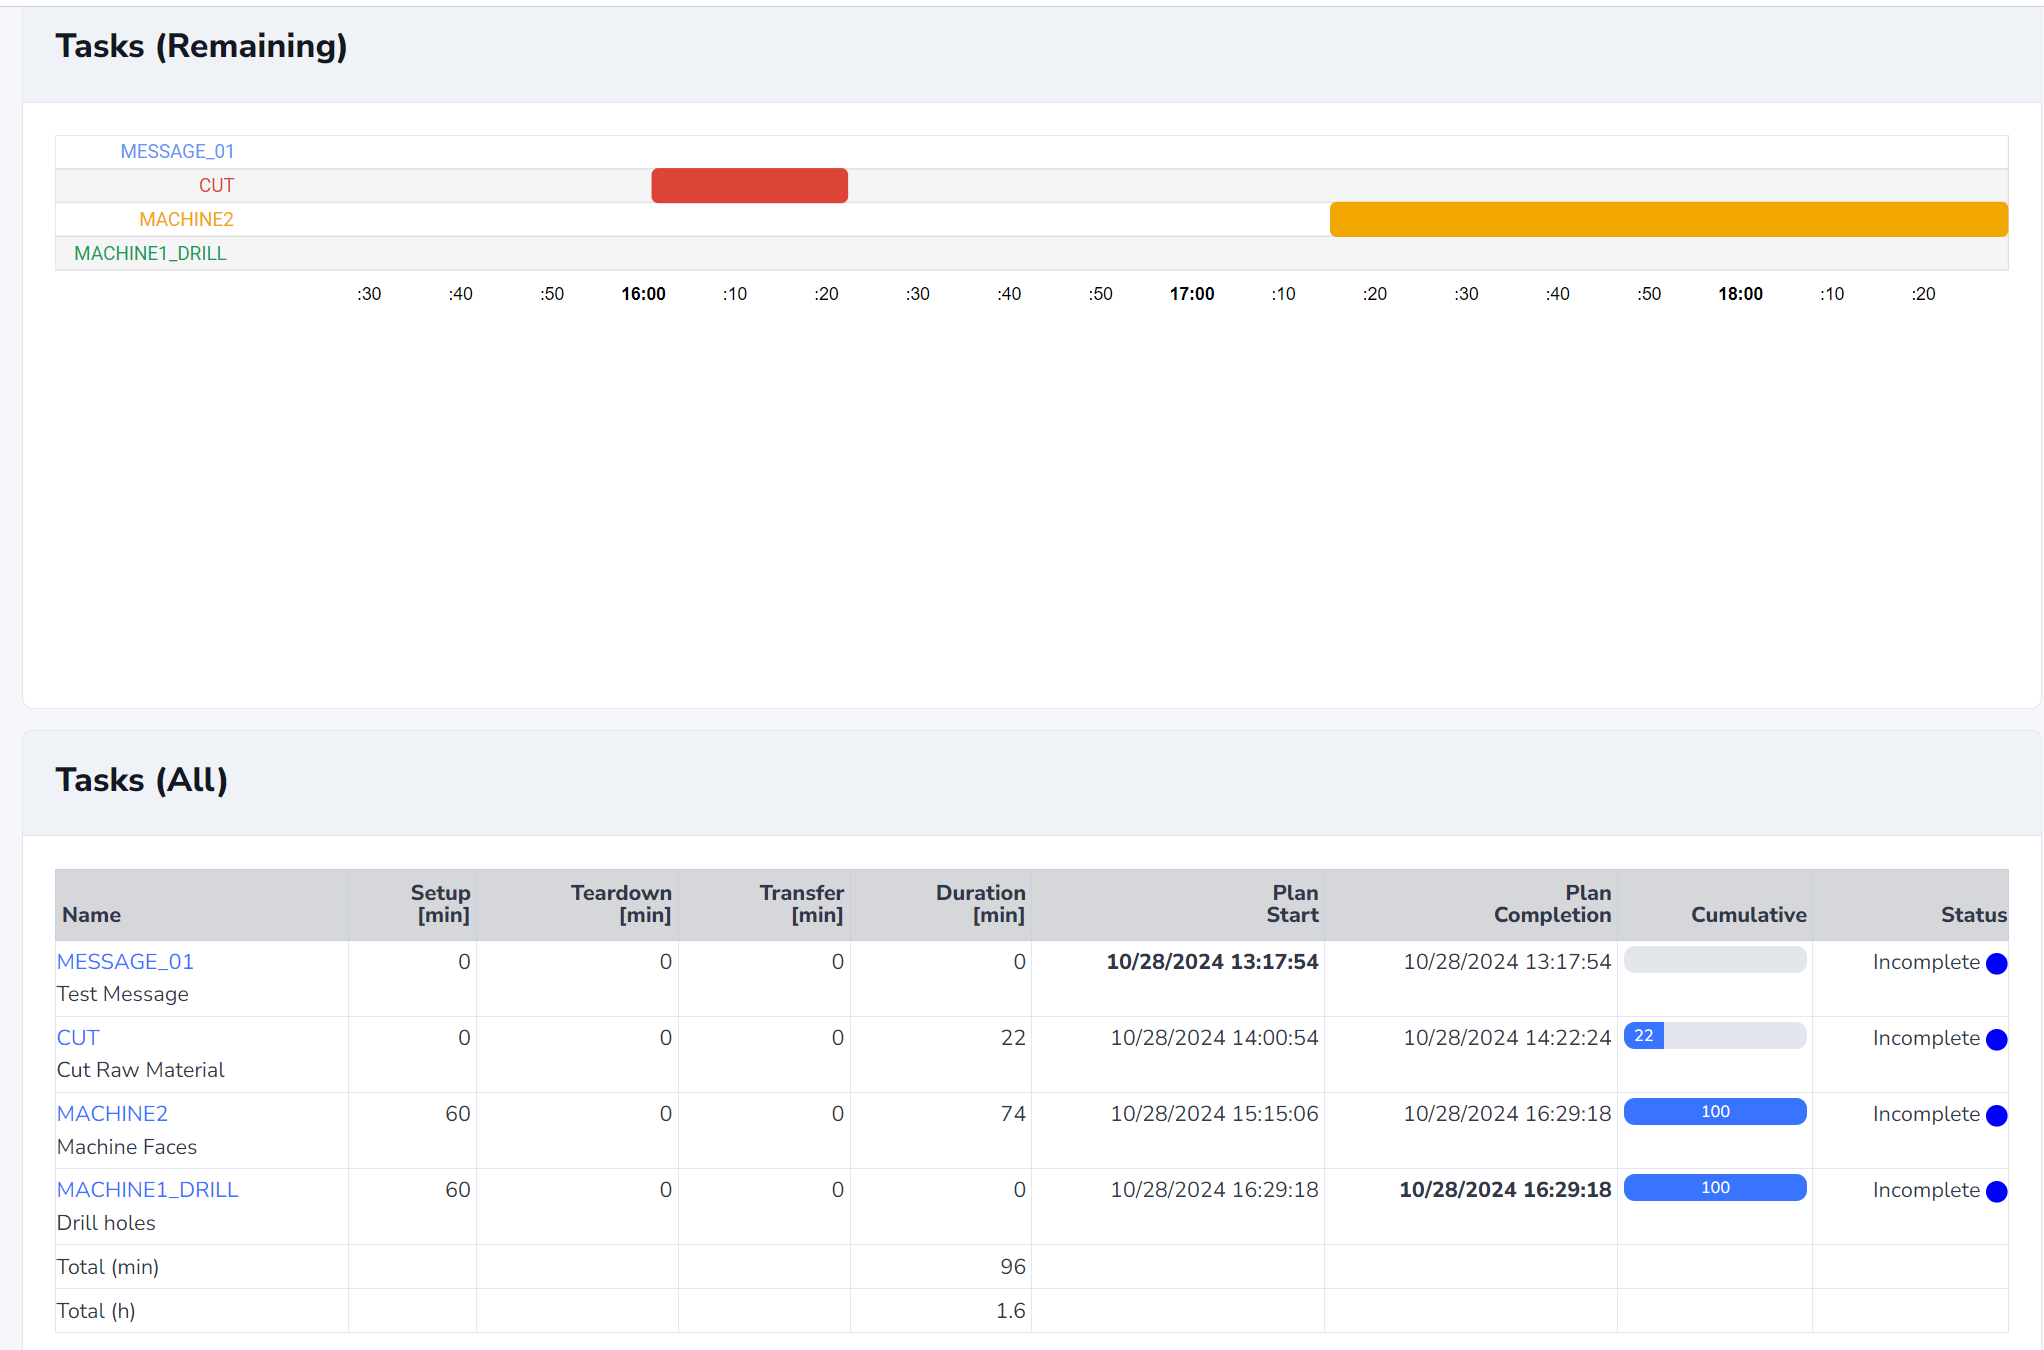2044x1350 pixels.
Task: Click the blue status dot for MACHINE2
Action: [x=1996, y=1115]
